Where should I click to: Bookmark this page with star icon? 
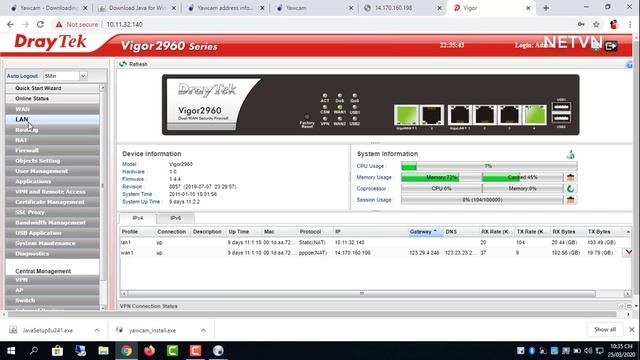coord(596,24)
